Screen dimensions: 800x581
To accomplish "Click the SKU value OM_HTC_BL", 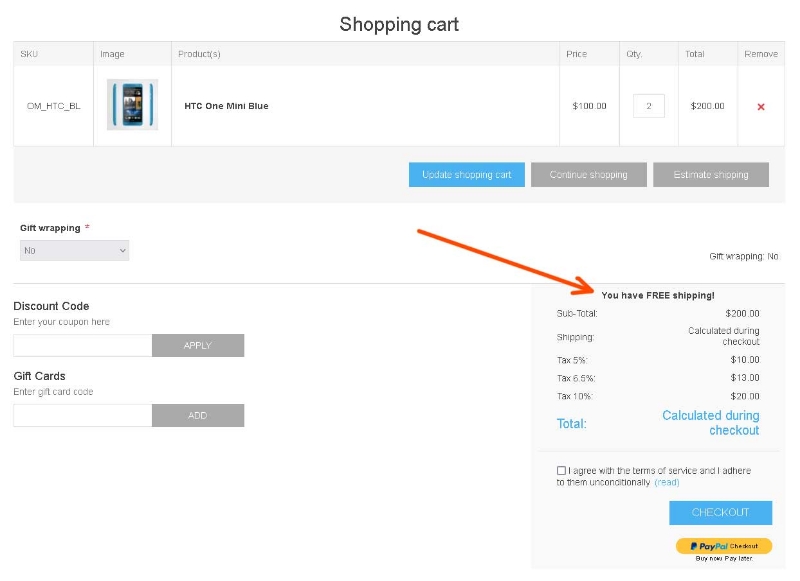I will (54, 106).
